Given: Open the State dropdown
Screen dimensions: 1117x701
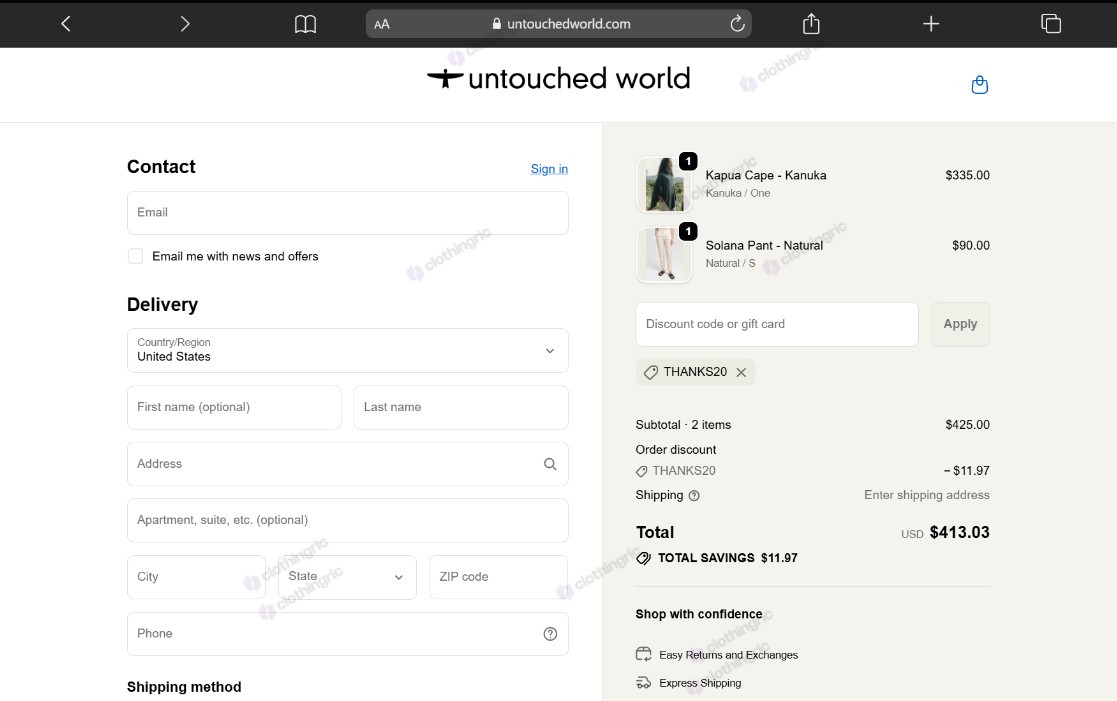Looking at the screenshot, I should (x=348, y=577).
